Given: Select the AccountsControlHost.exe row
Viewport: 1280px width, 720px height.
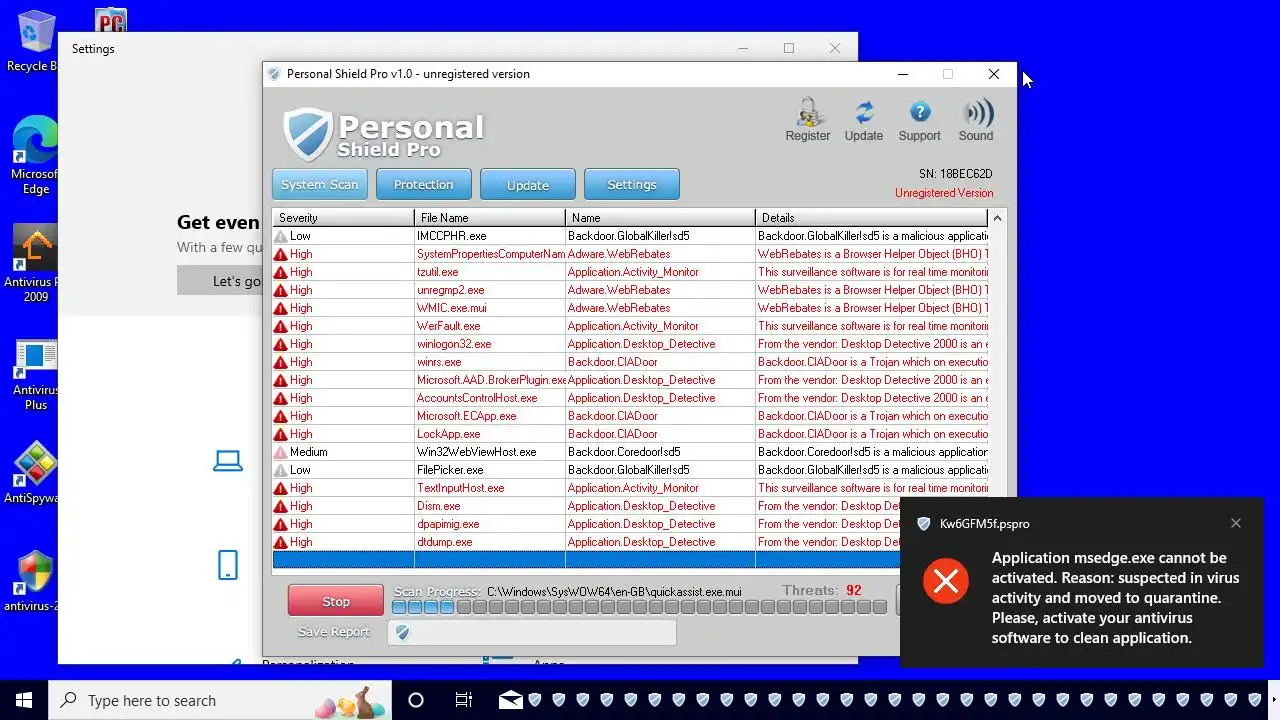Looking at the screenshot, I should point(630,398).
